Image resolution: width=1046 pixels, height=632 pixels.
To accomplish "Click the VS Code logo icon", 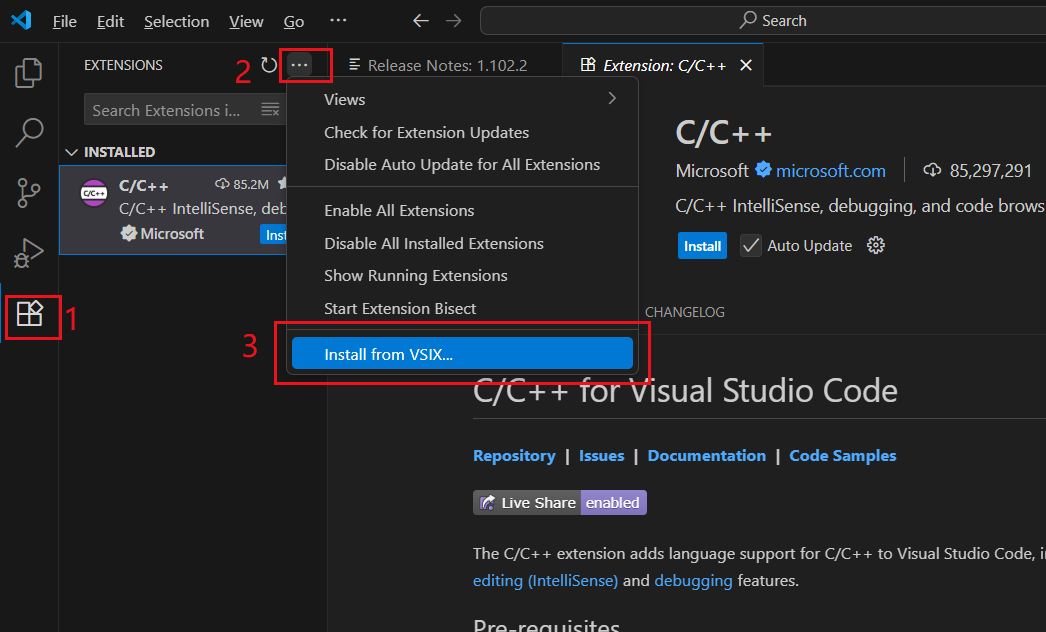I will click(x=21, y=20).
